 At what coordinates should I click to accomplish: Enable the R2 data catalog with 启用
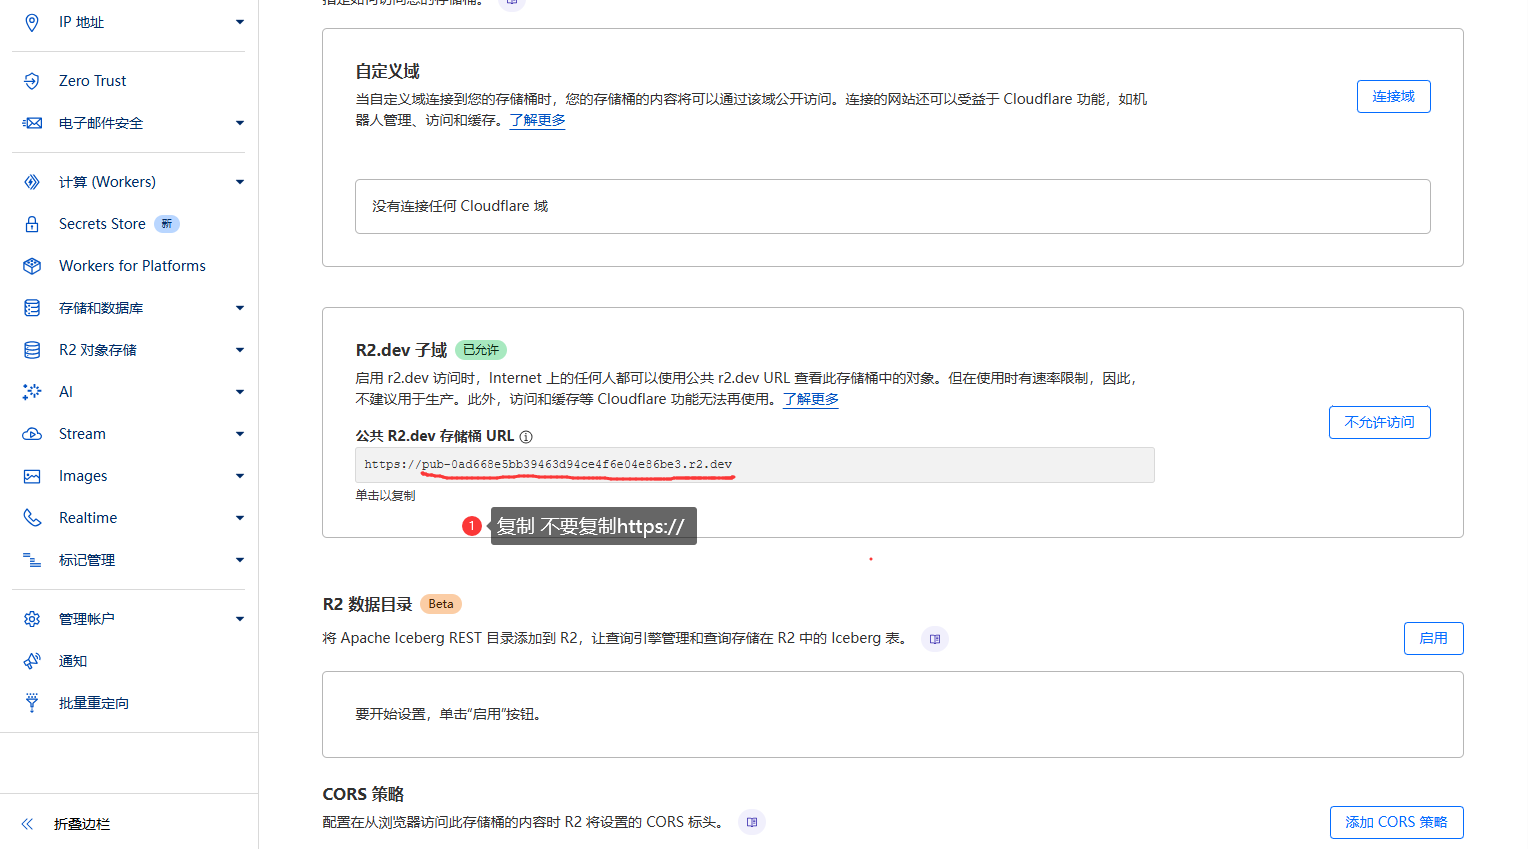pyautogui.click(x=1433, y=639)
